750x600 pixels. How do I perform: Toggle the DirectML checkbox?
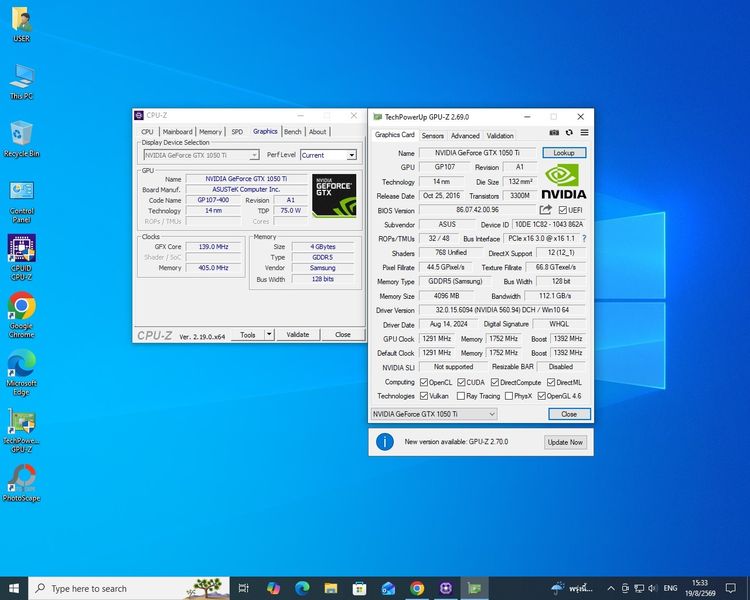pyautogui.click(x=551, y=382)
